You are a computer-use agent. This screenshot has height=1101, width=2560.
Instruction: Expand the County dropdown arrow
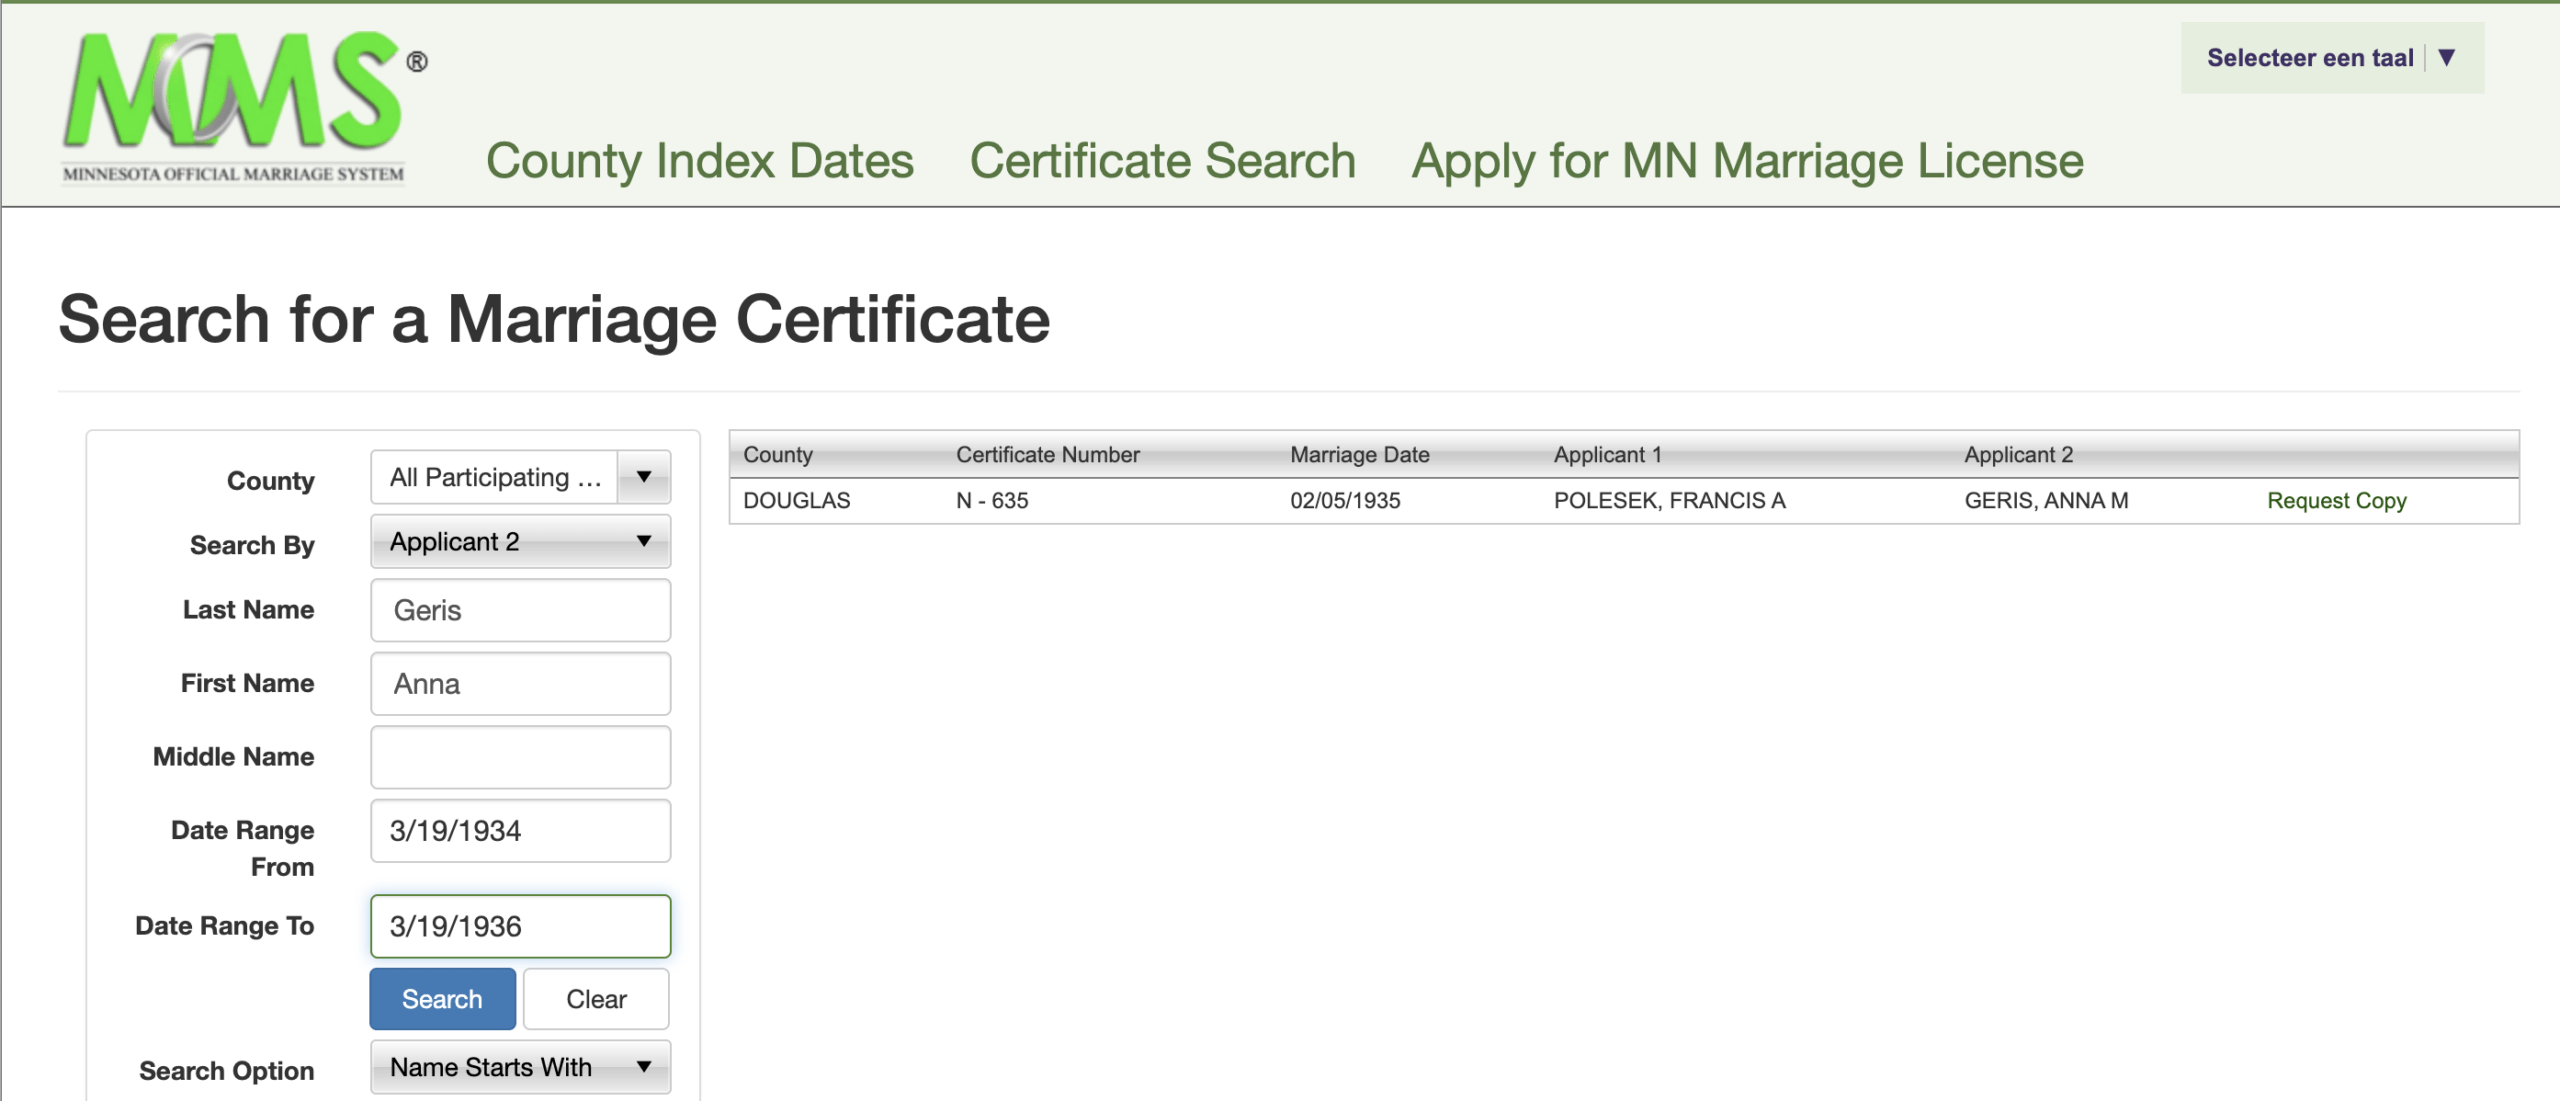[644, 477]
